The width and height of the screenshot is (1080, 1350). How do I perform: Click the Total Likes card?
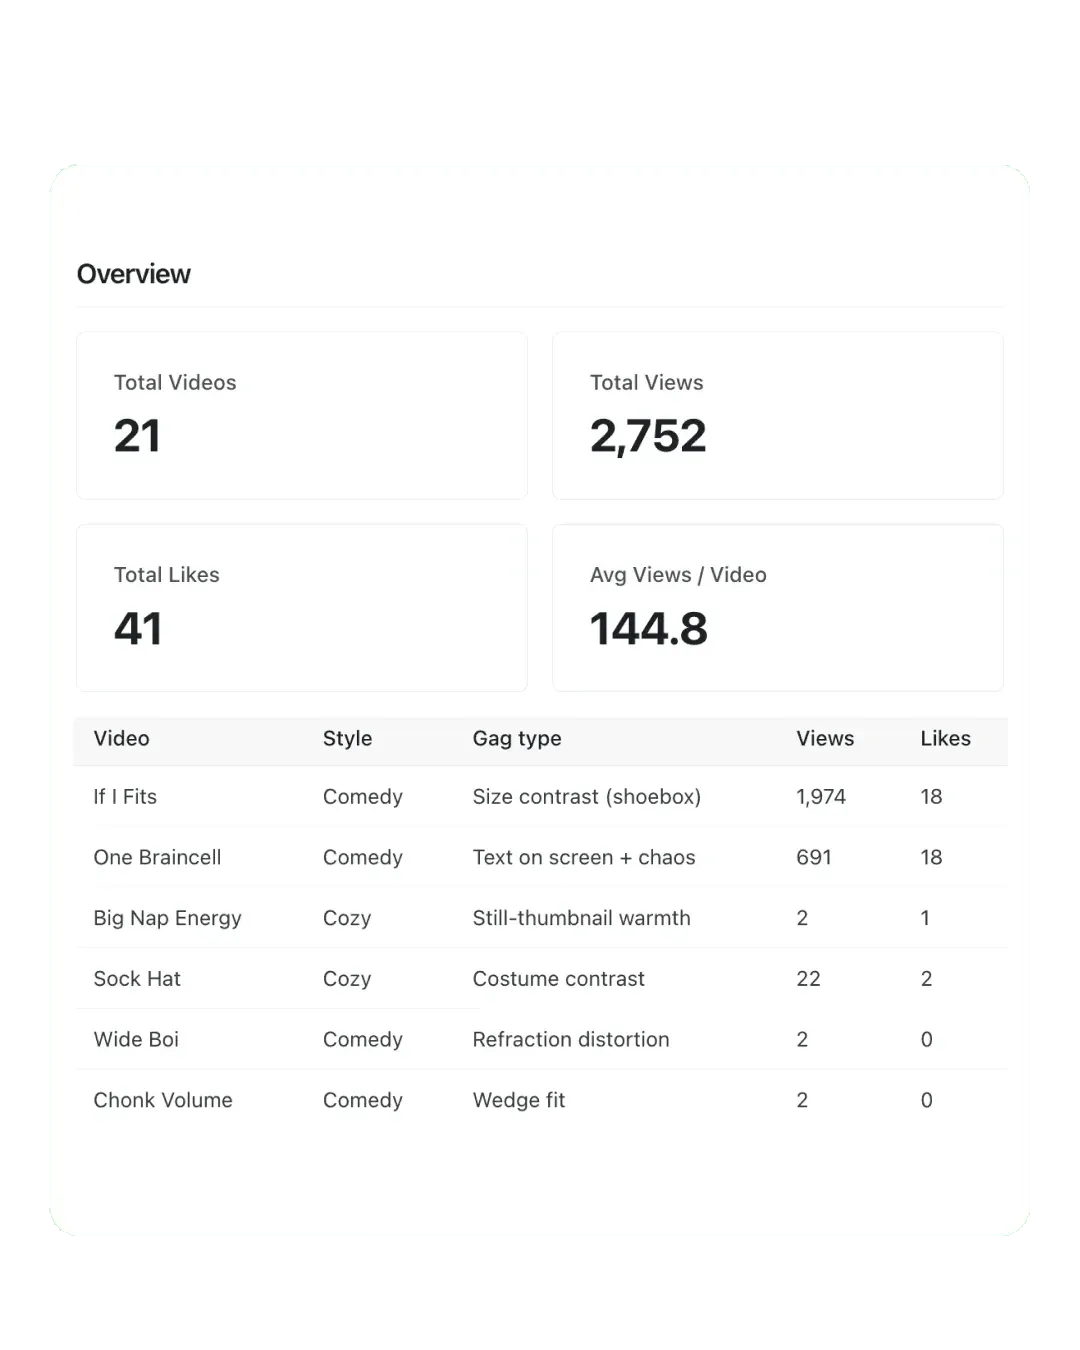click(302, 608)
